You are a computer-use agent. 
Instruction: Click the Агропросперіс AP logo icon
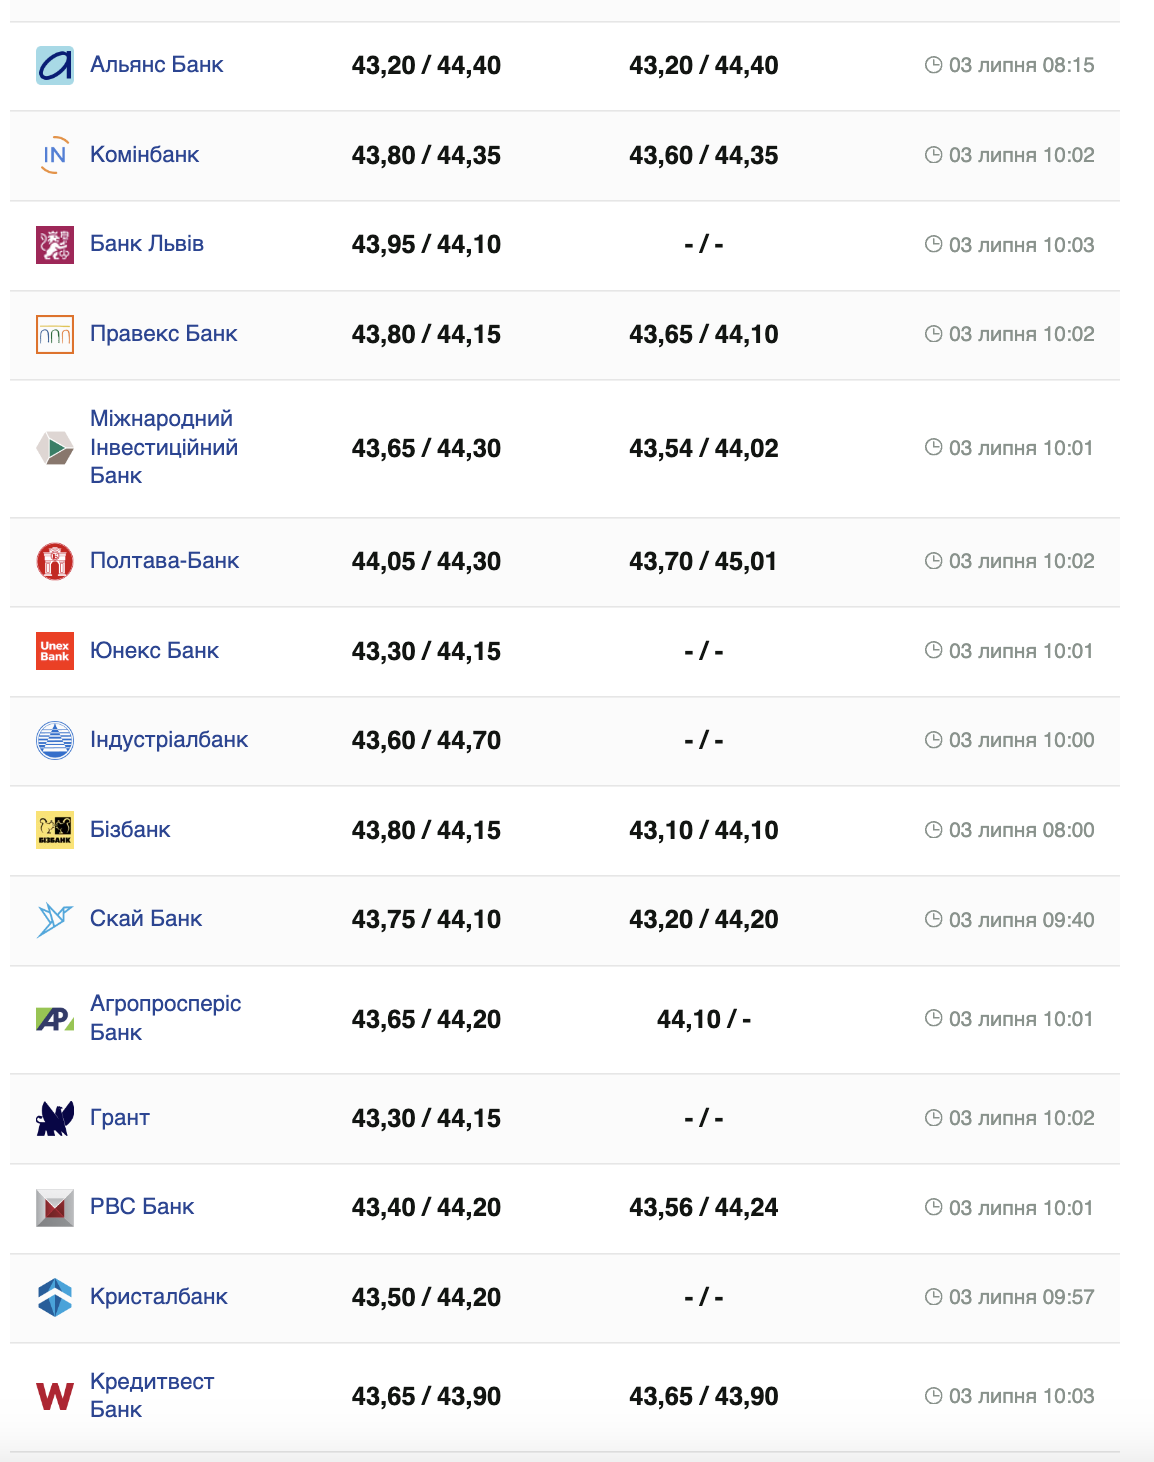pos(55,1019)
